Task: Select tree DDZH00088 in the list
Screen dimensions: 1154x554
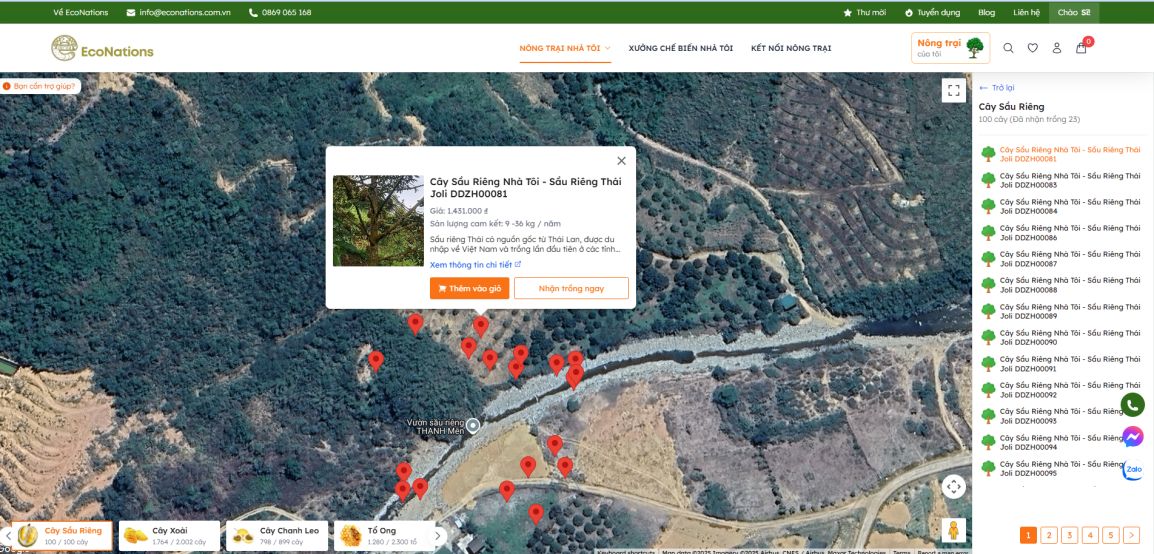Action: pyautogui.click(x=1064, y=285)
